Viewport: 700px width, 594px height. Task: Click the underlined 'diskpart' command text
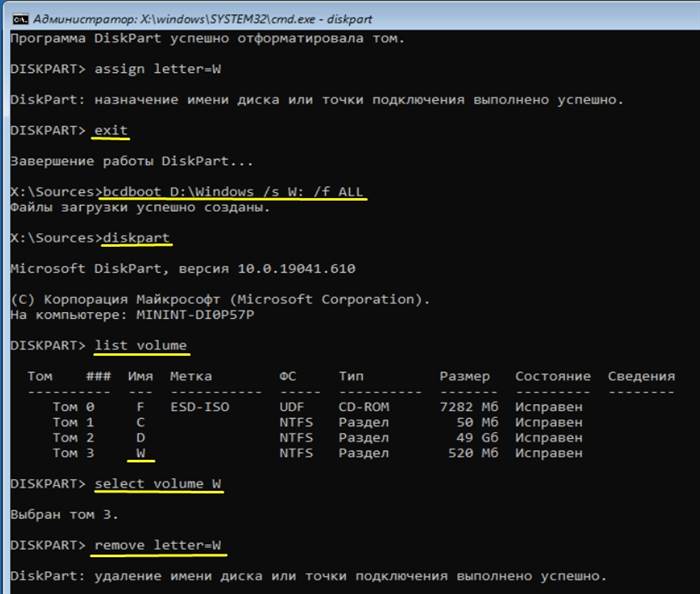tap(136, 237)
